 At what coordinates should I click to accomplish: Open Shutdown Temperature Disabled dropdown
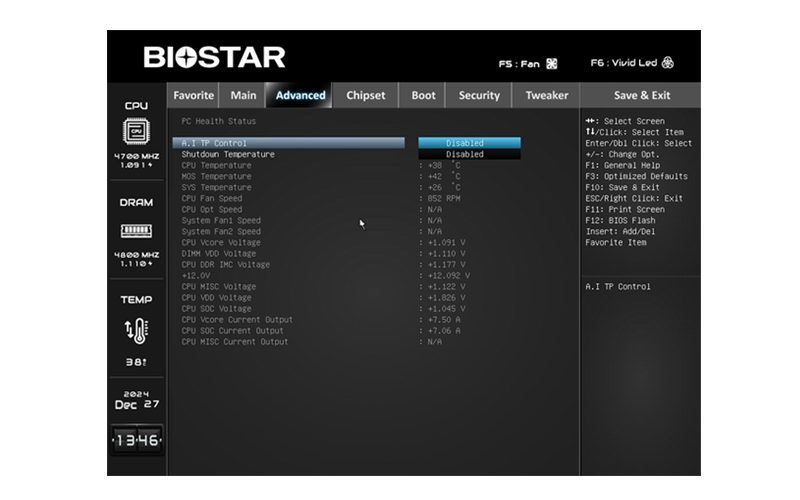(469, 154)
